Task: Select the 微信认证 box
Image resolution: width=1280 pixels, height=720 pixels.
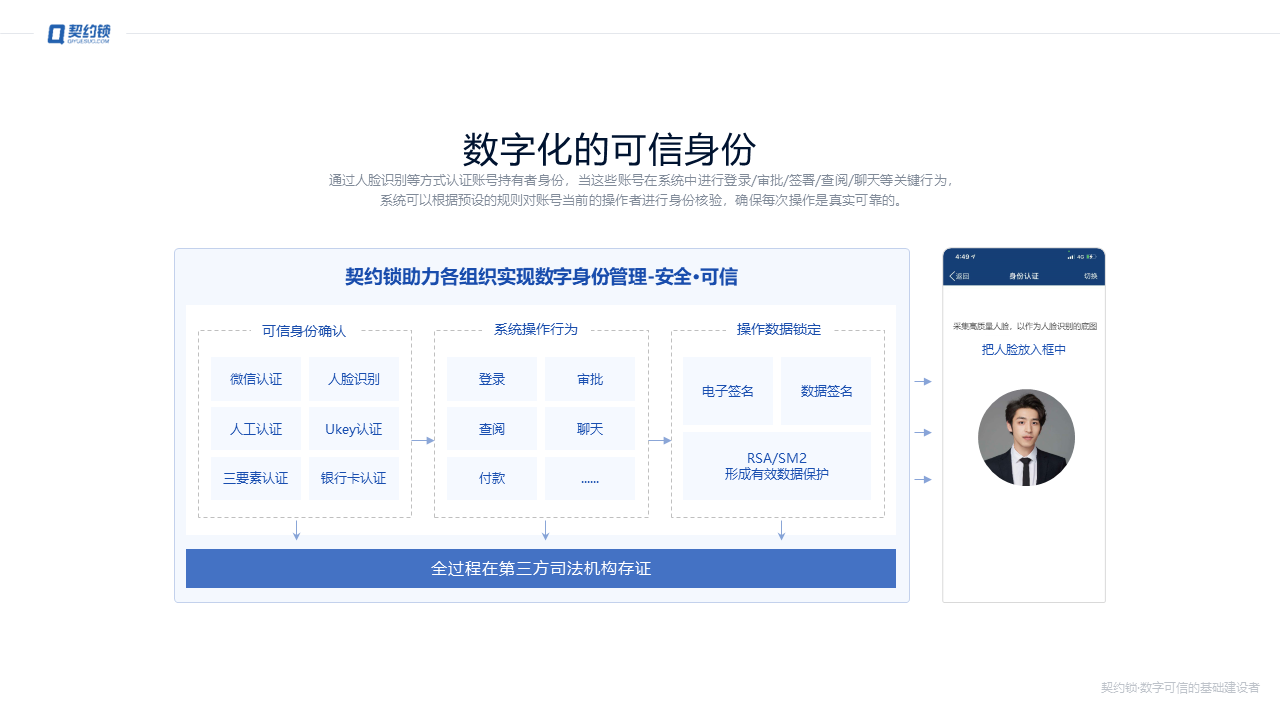Action: (256, 379)
